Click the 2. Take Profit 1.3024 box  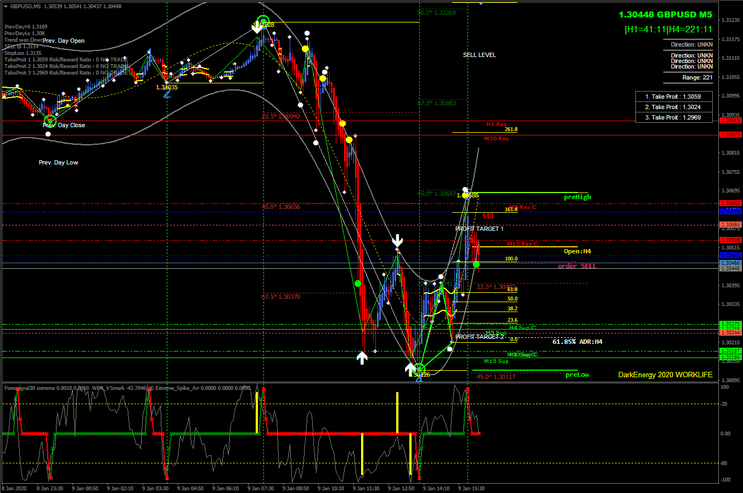679,106
